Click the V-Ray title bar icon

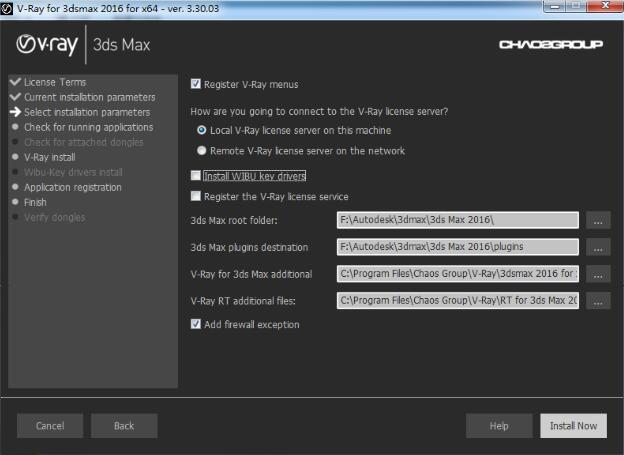click(8, 9)
